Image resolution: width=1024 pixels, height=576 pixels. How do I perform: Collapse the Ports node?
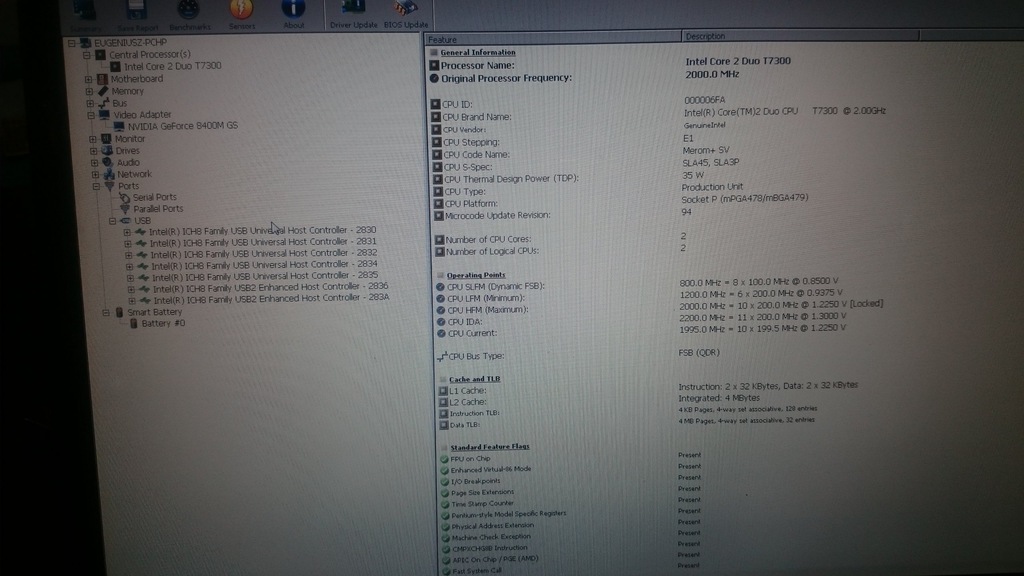[96, 186]
